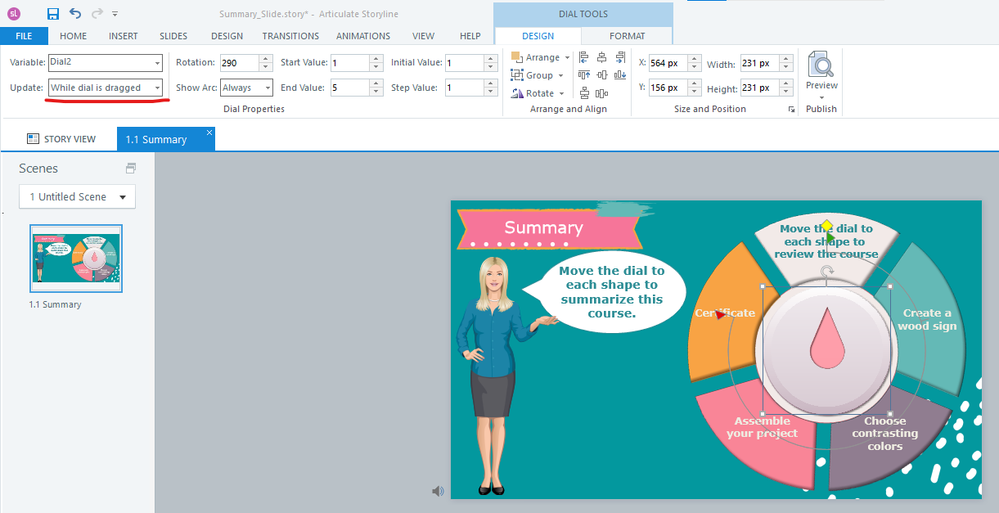999x513 pixels.
Task: Click the align center horizontally icon
Action: [x=602, y=58]
